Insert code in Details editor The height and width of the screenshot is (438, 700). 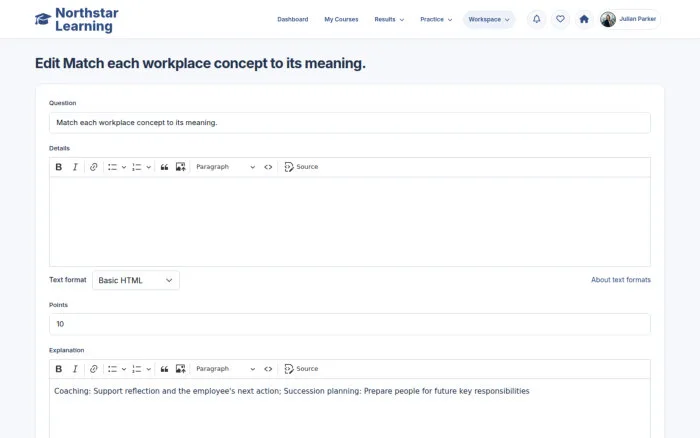268,167
